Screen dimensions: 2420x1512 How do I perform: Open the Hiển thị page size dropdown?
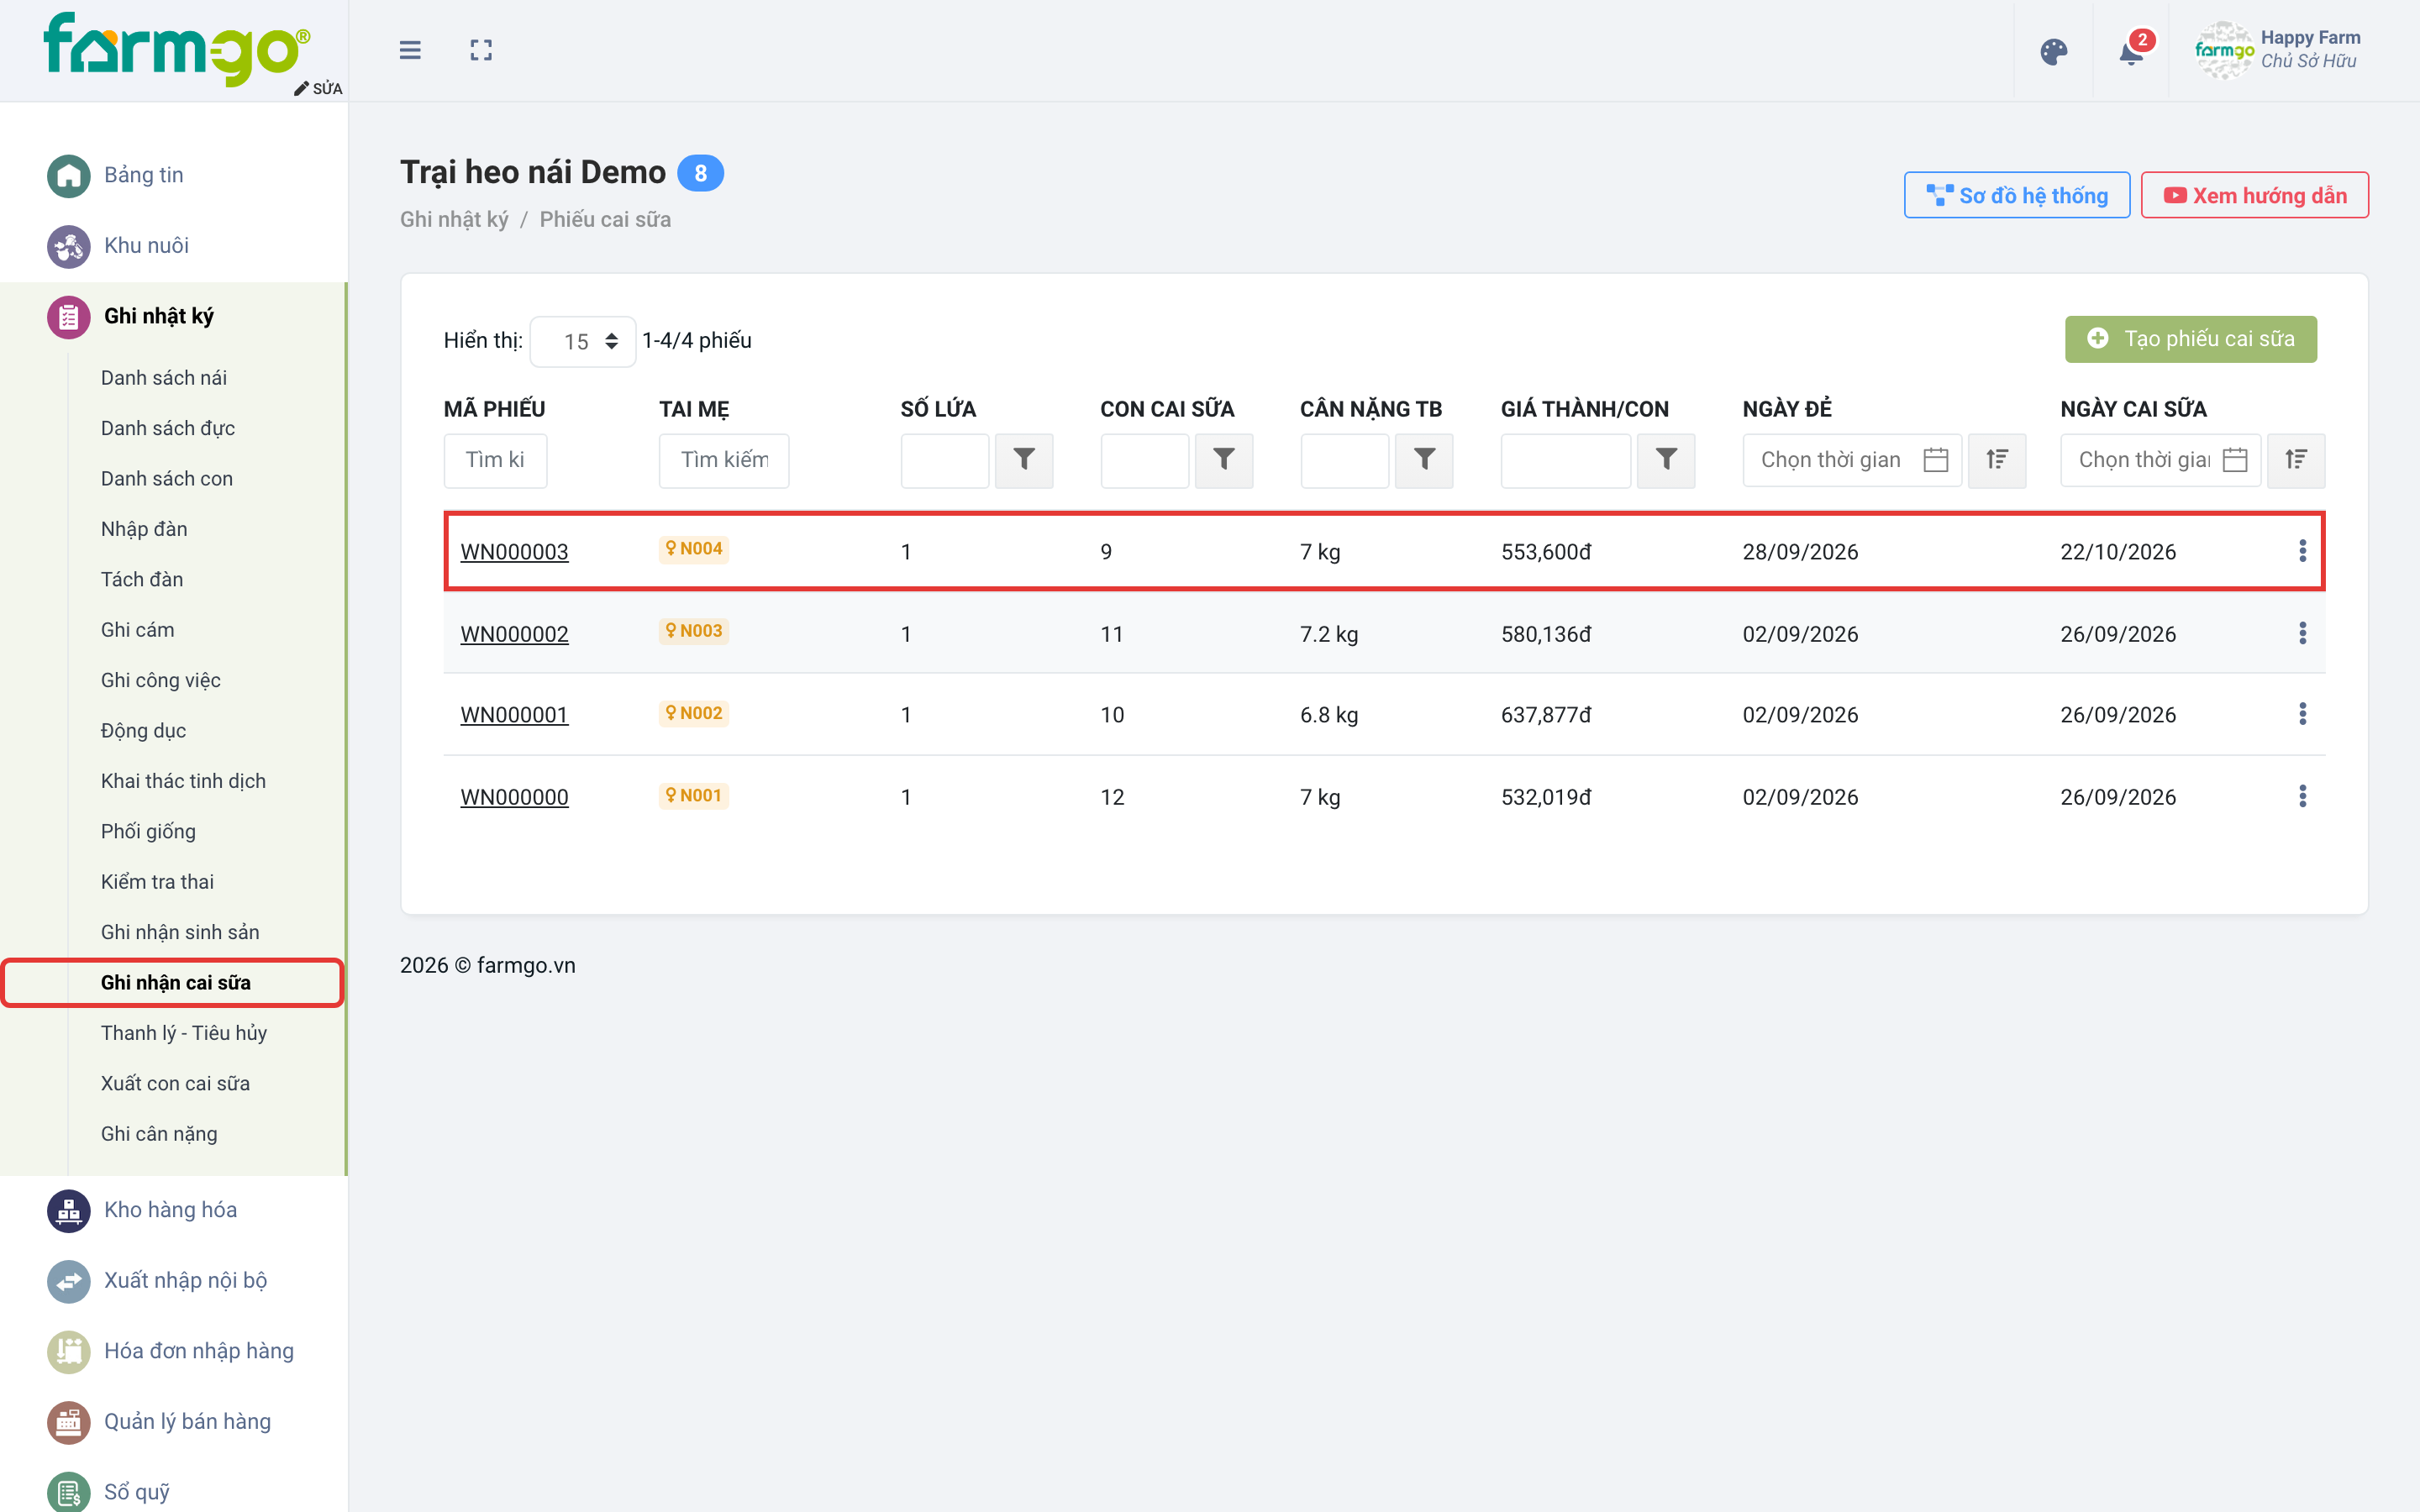pyautogui.click(x=583, y=341)
